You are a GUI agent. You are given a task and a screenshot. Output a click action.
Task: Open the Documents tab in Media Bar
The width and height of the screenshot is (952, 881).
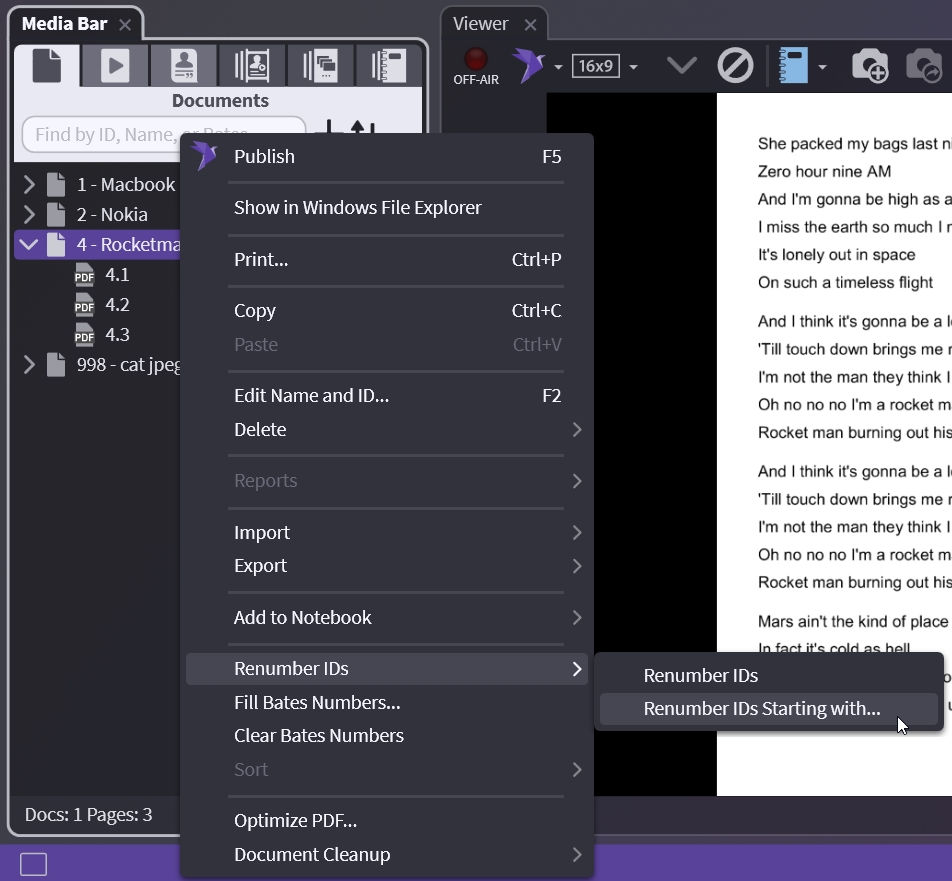(47, 66)
